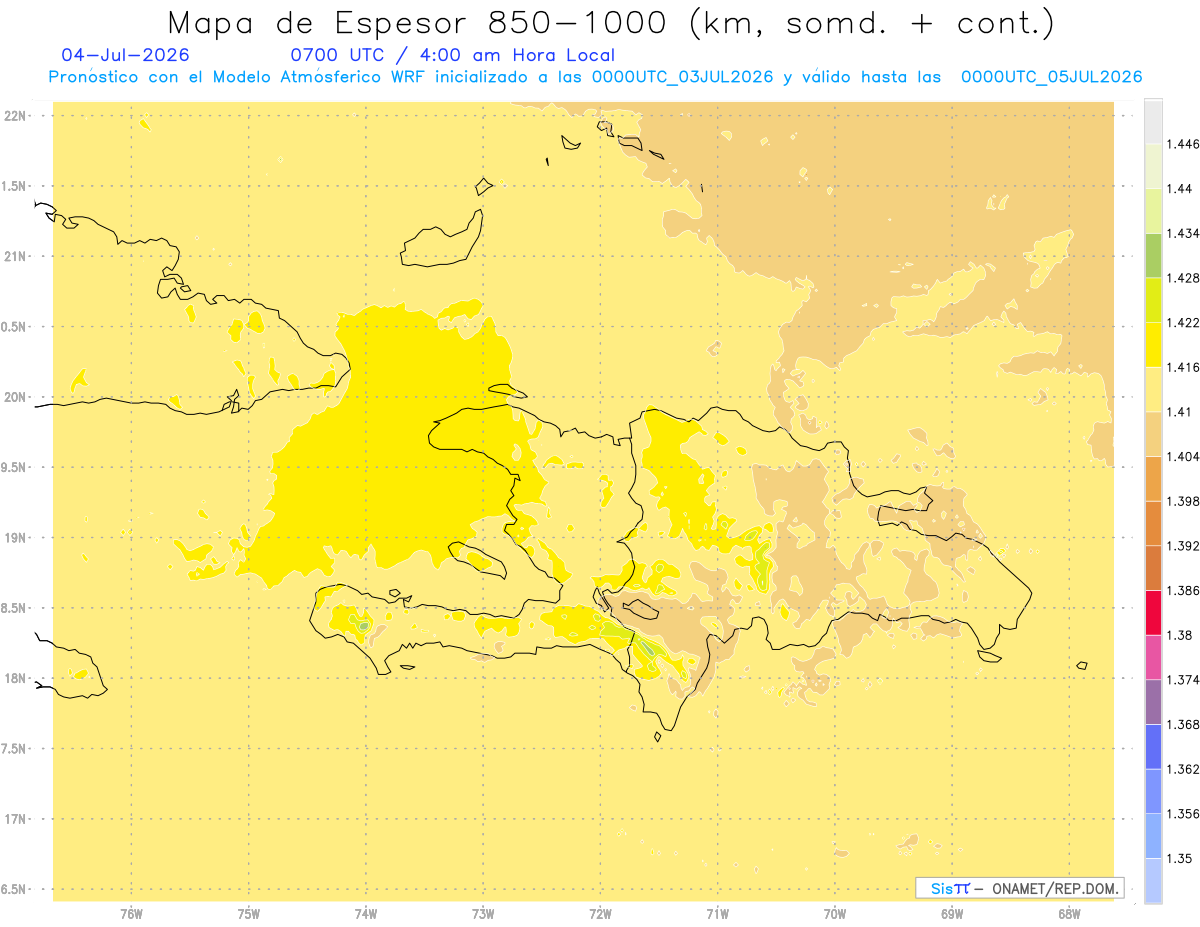Select the pale blue segment below 1.35
The width and height of the screenshot is (1200, 927).
tap(1153, 880)
